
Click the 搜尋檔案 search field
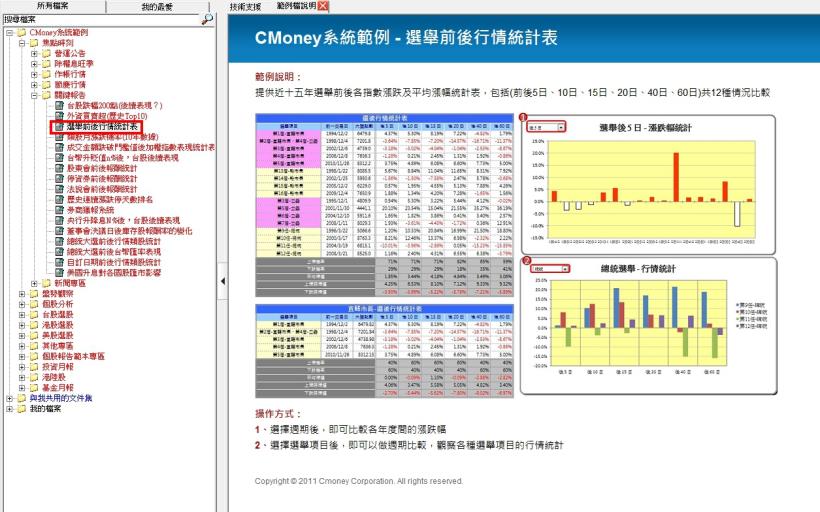(x=102, y=19)
